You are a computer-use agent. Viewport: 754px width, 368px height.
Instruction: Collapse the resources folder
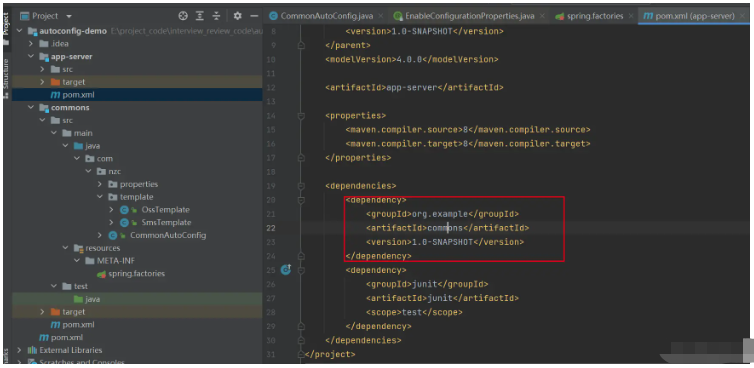[x=65, y=248]
